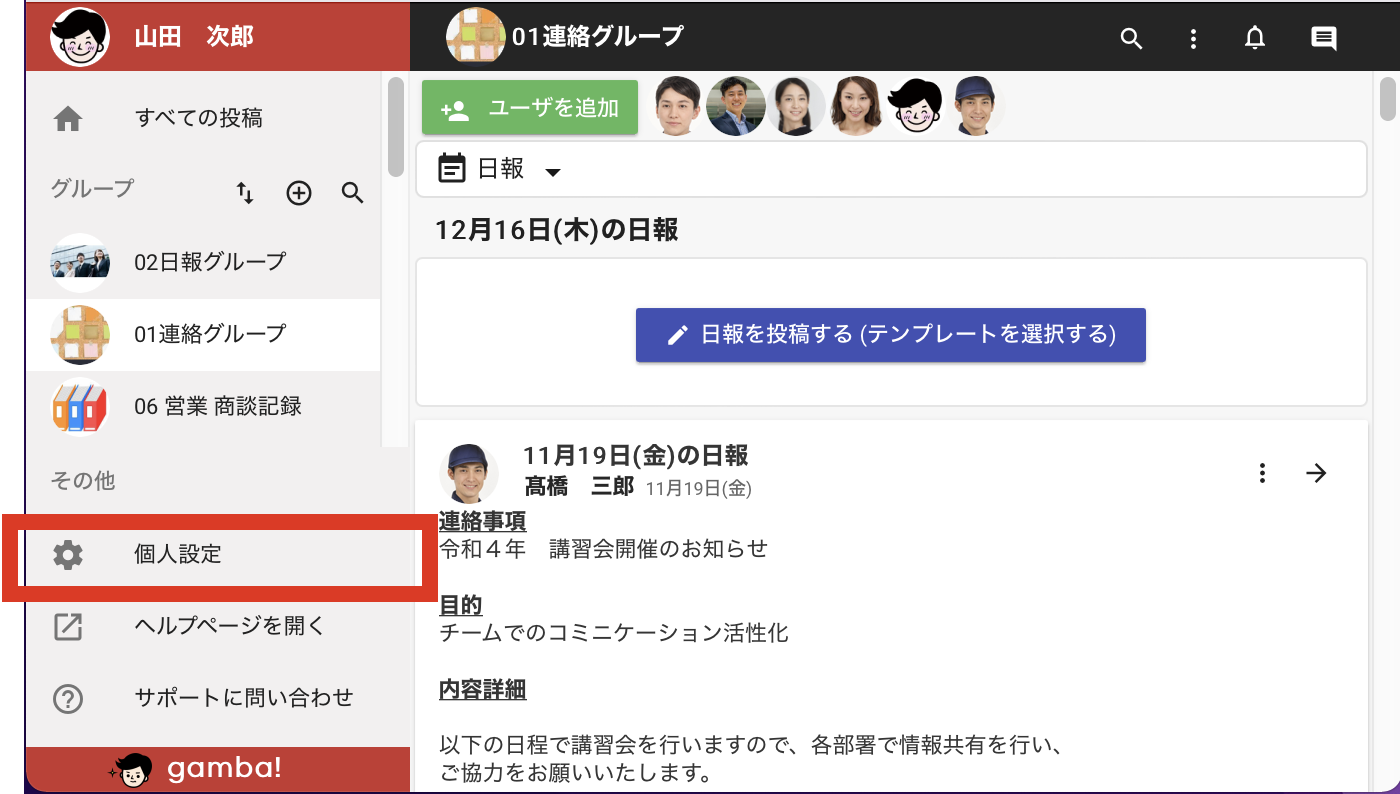Open notifications bell

click(x=1254, y=39)
